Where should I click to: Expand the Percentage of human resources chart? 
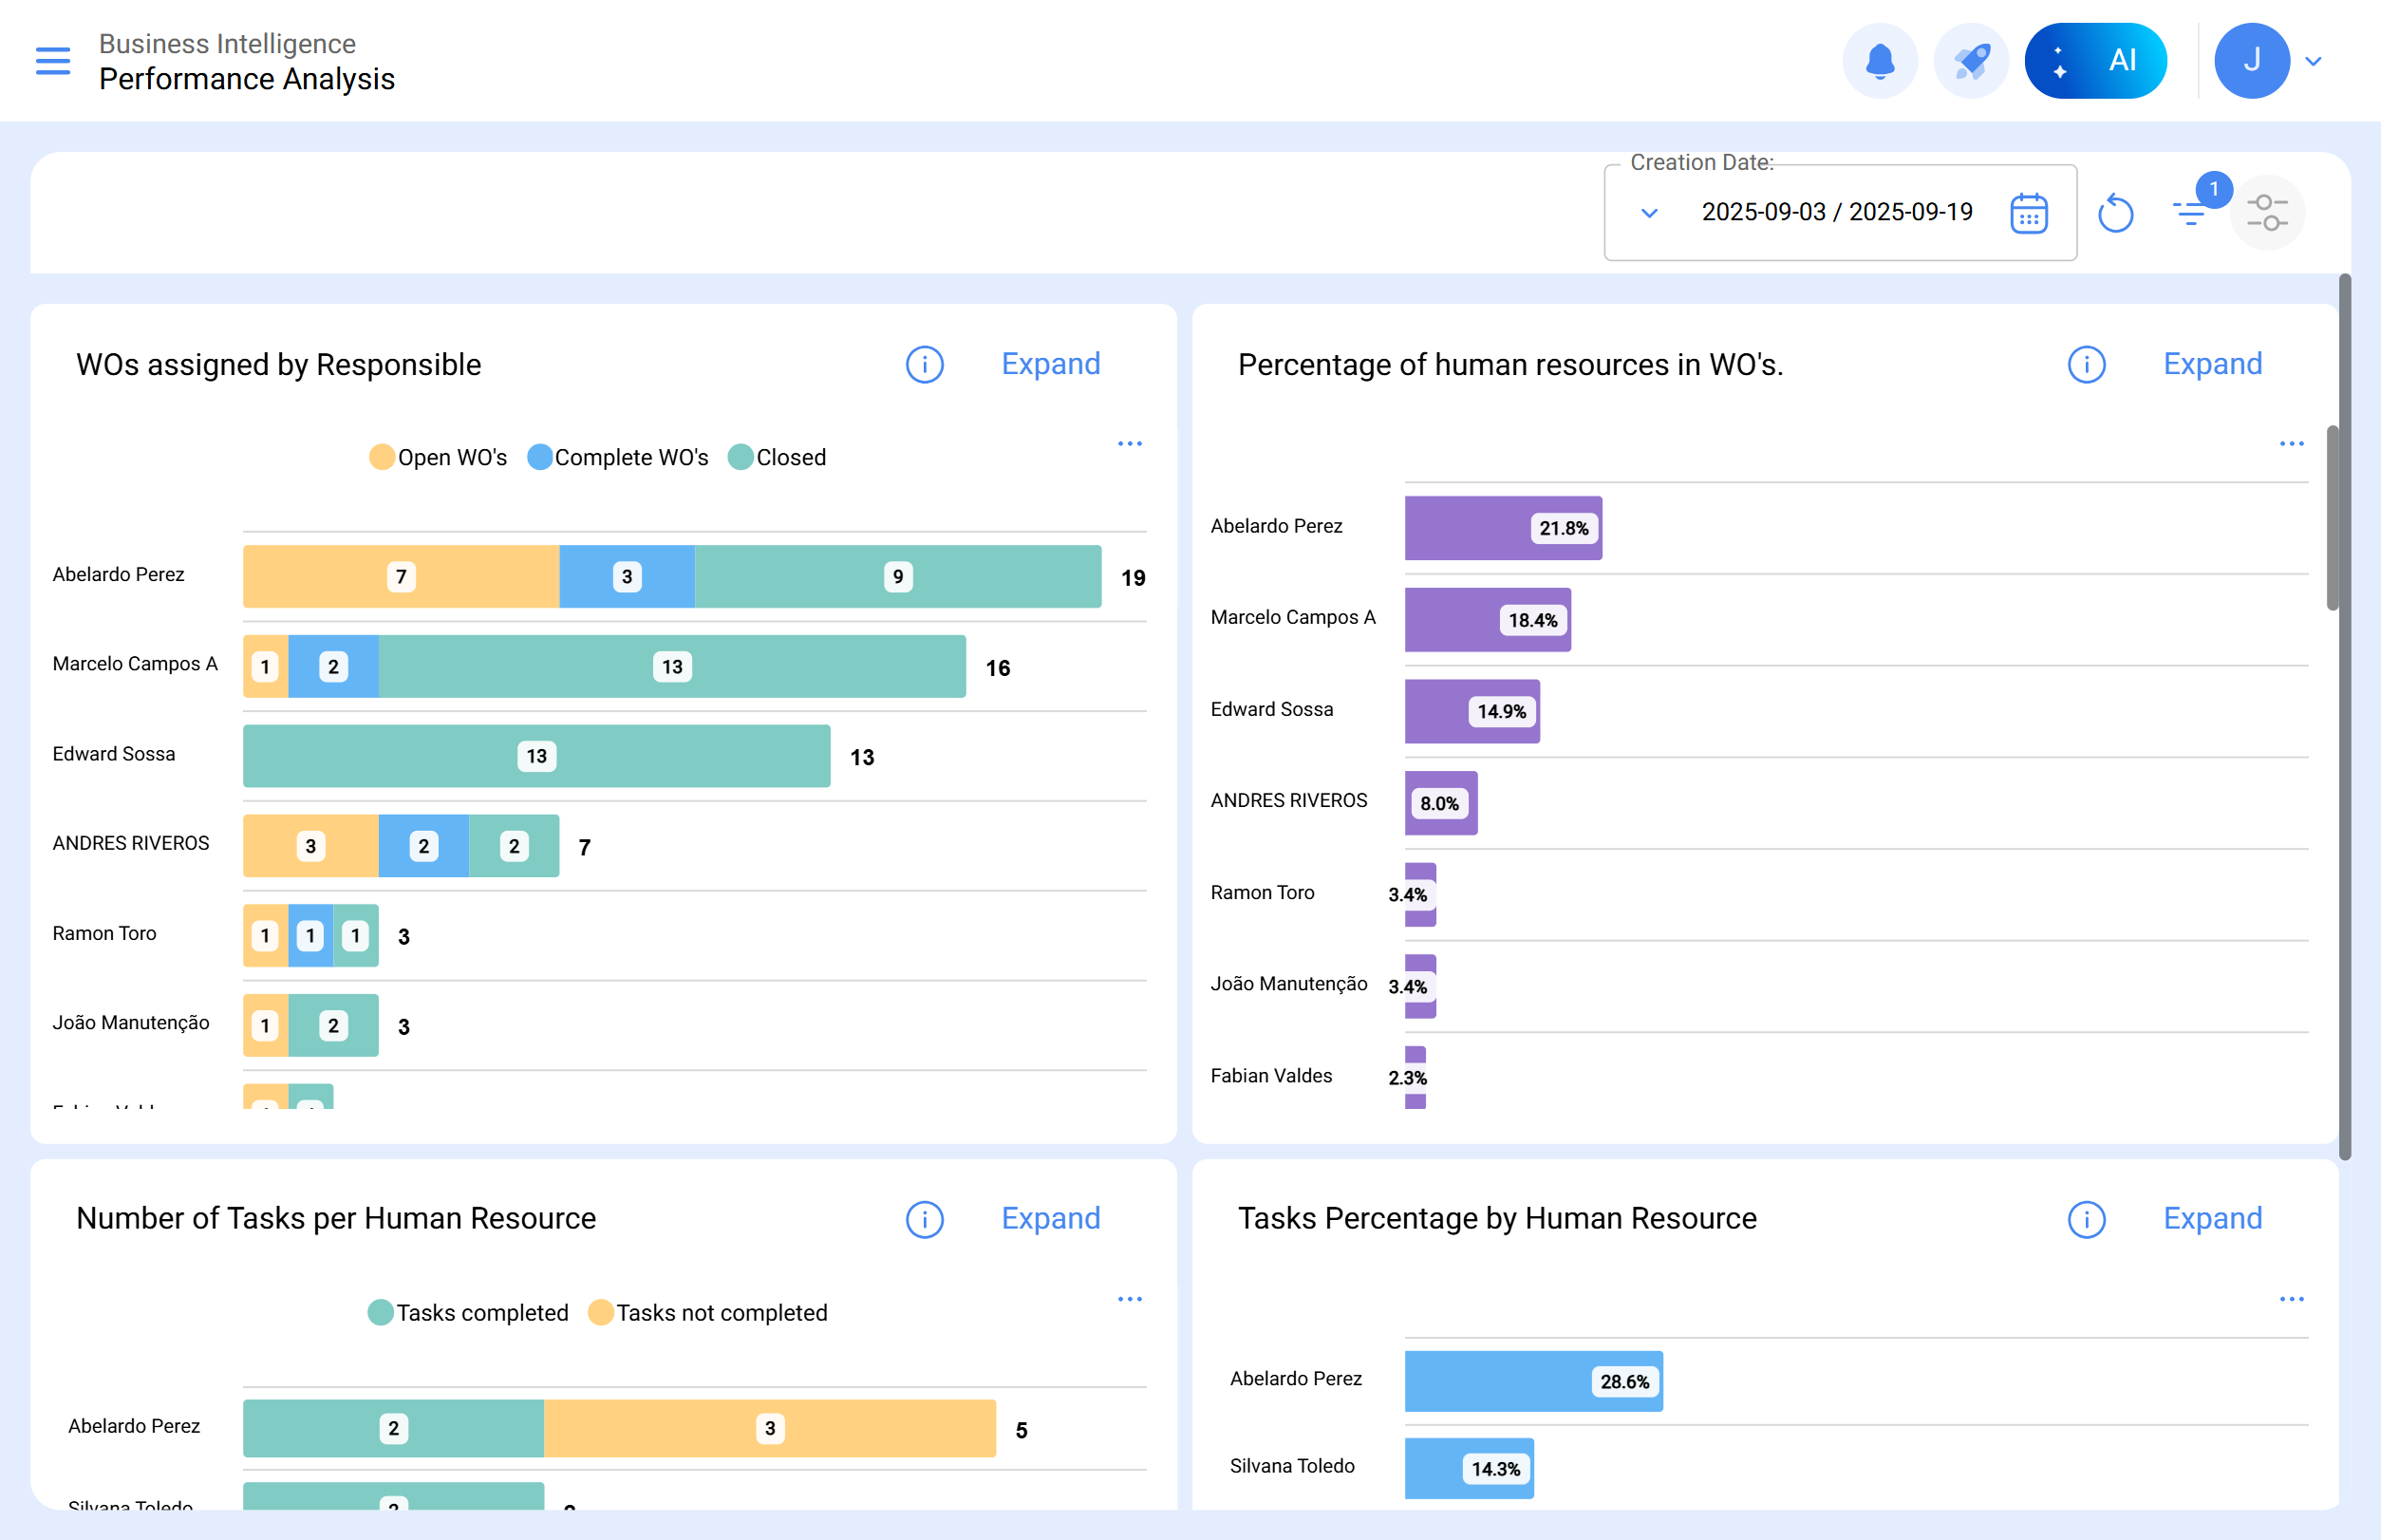point(2212,364)
